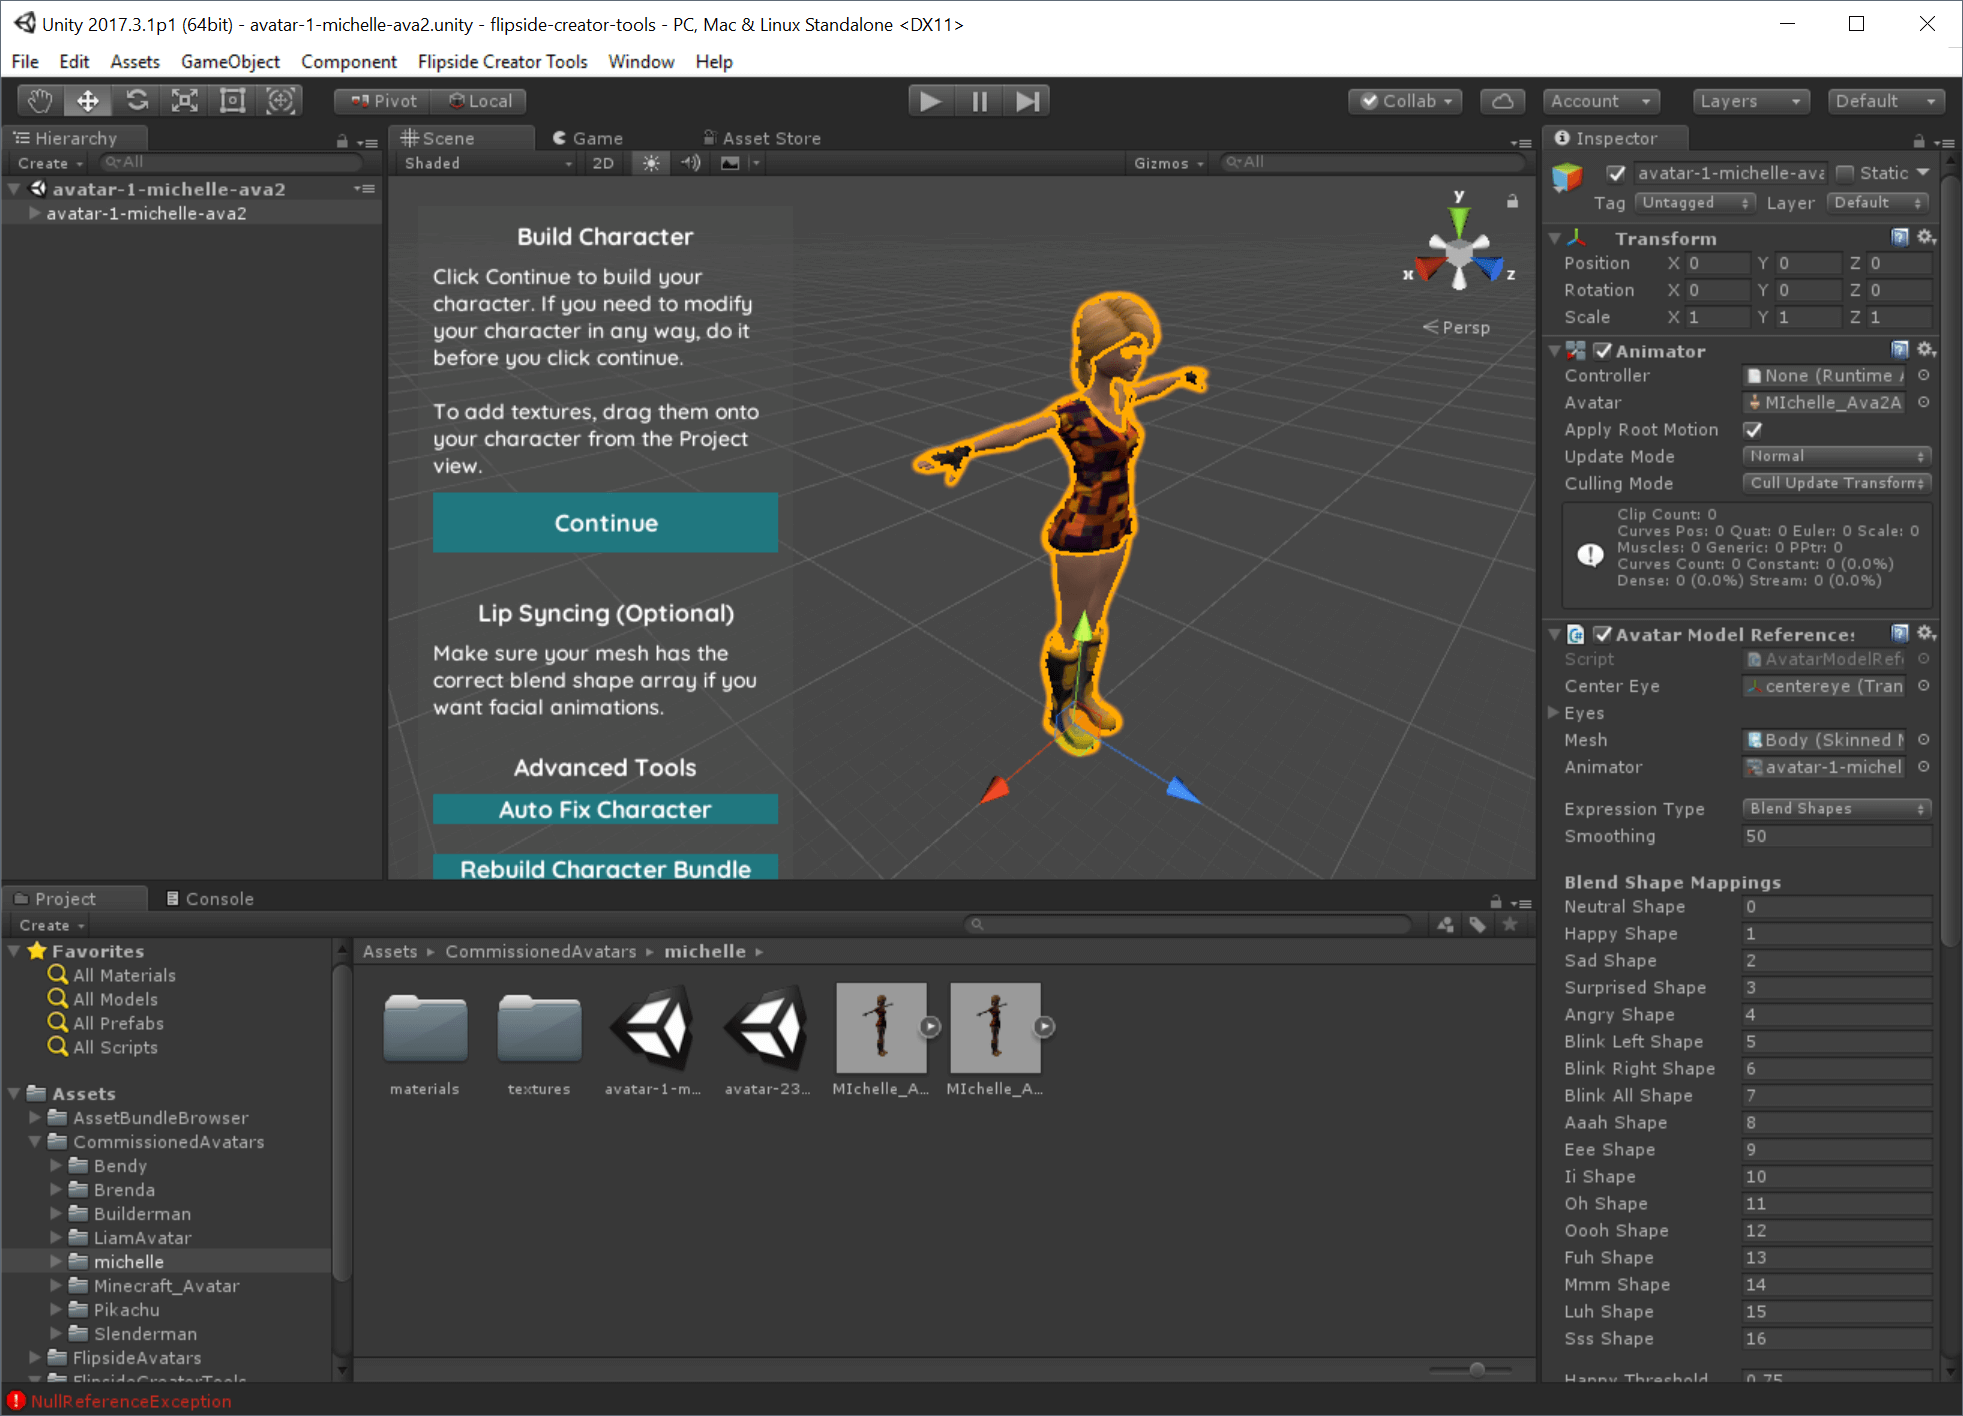
Task: Open the Cloud services icon
Action: tap(1502, 101)
